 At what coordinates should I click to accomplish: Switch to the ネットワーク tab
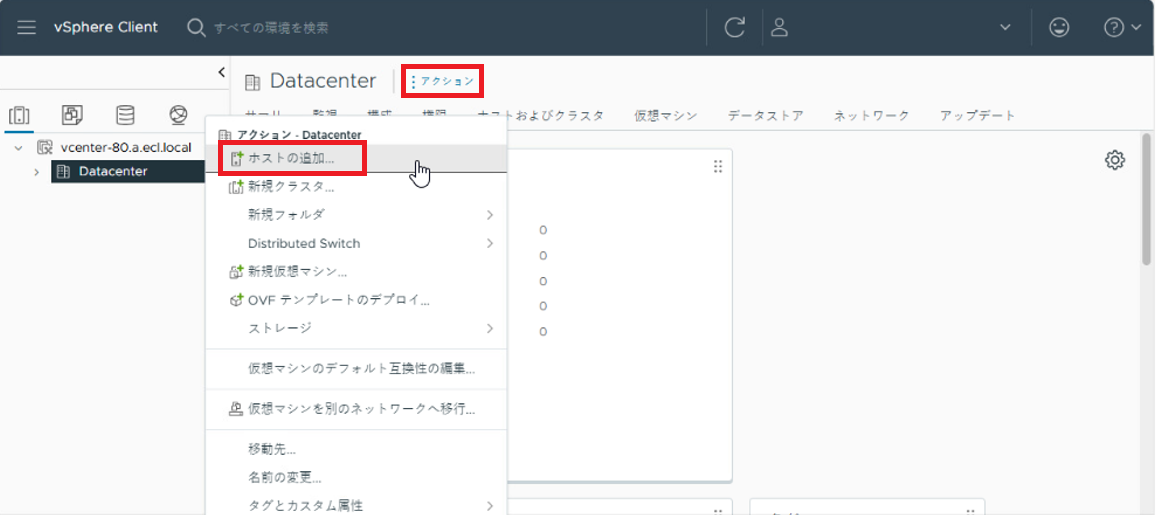[871, 116]
